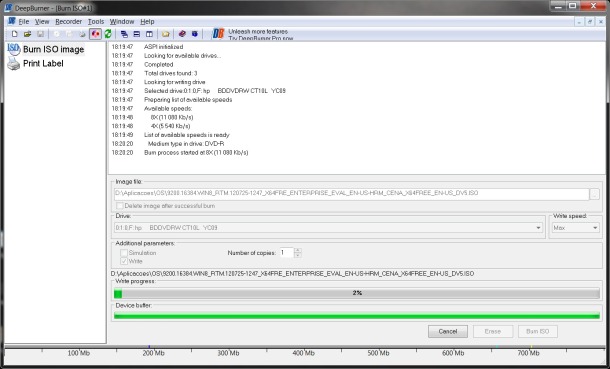Select Print Label in the sidebar
Image resolution: width=610 pixels, height=369 pixels.
coord(43,63)
